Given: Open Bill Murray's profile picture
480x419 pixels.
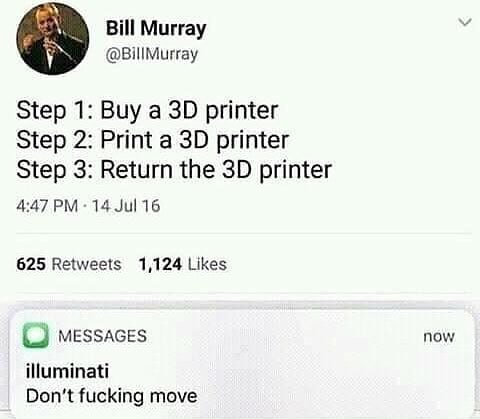Looking at the screenshot, I should click(x=53, y=38).
